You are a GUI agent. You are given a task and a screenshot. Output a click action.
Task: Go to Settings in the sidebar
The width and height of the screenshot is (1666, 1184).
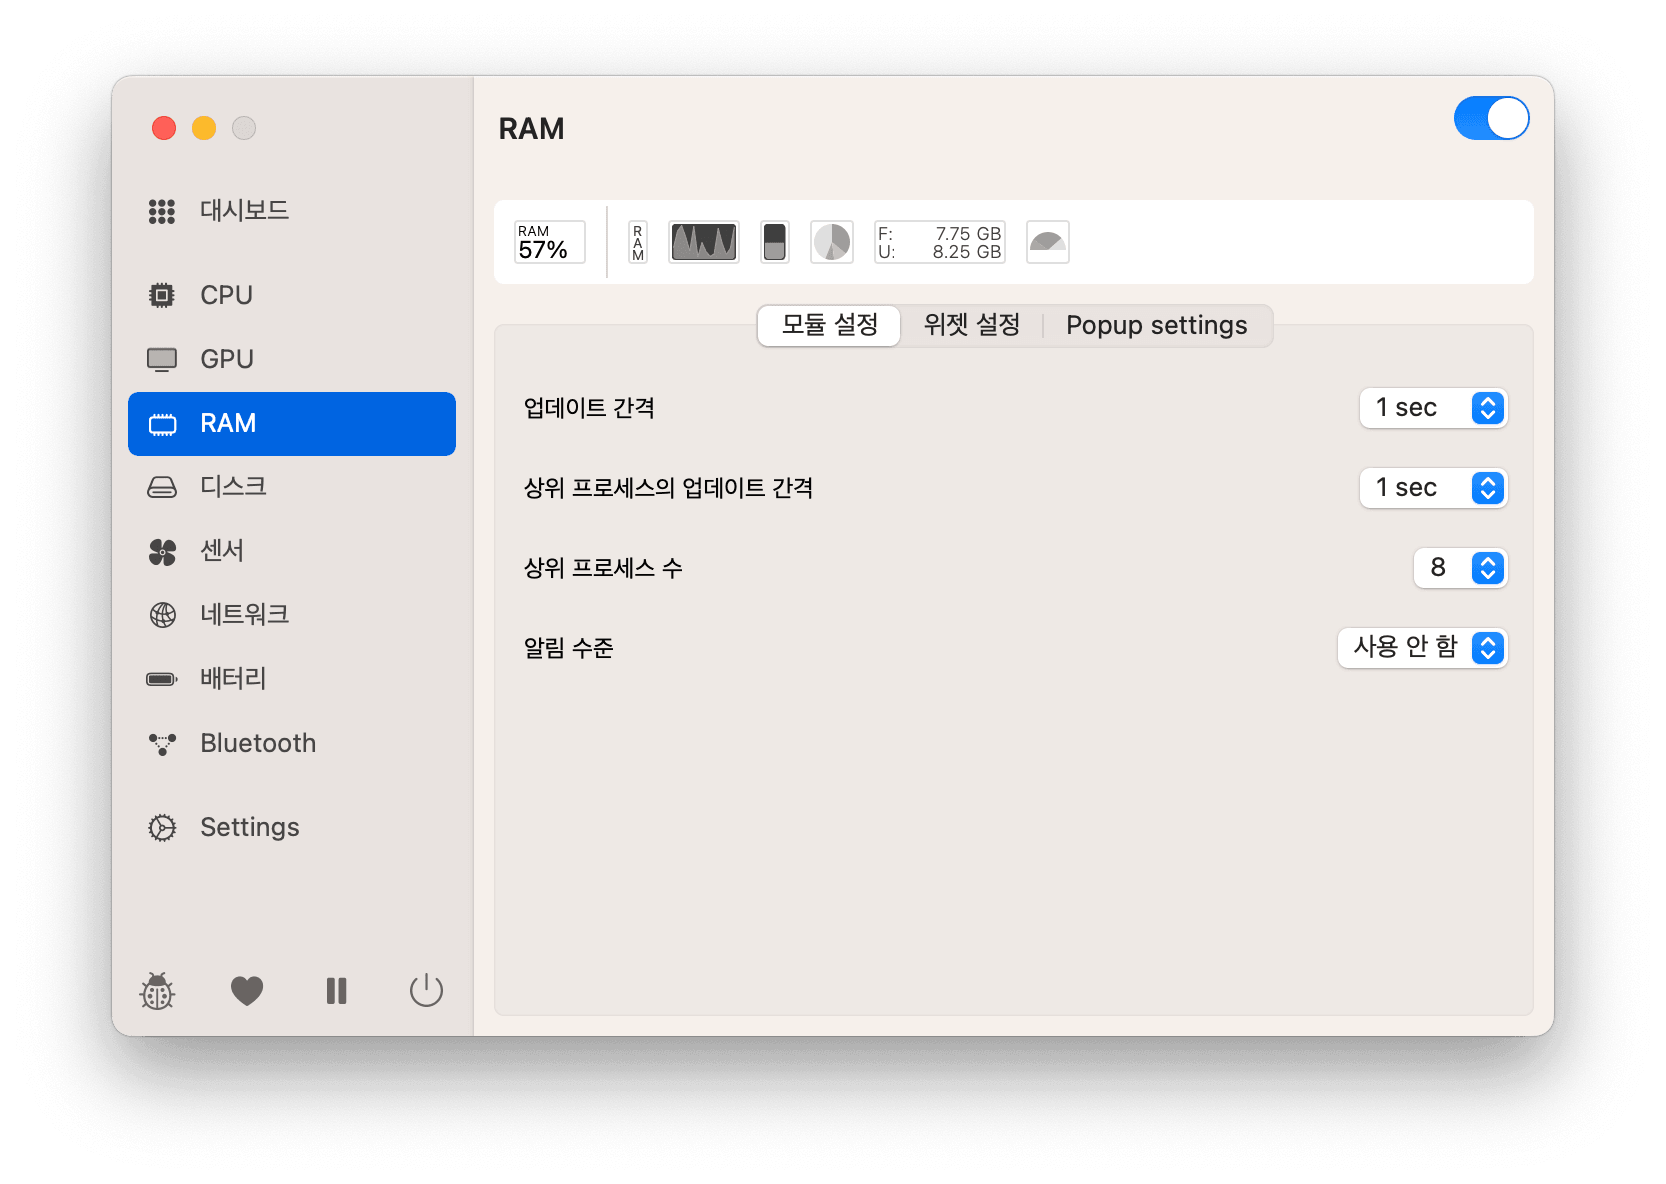[249, 827]
